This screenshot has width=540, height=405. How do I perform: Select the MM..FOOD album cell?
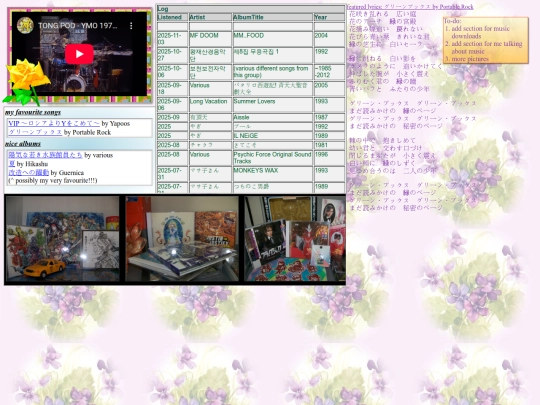coord(273,39)
